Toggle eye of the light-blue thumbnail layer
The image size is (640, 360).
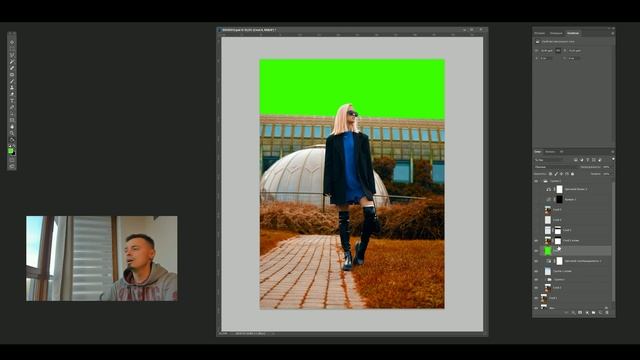click(536, 271)
